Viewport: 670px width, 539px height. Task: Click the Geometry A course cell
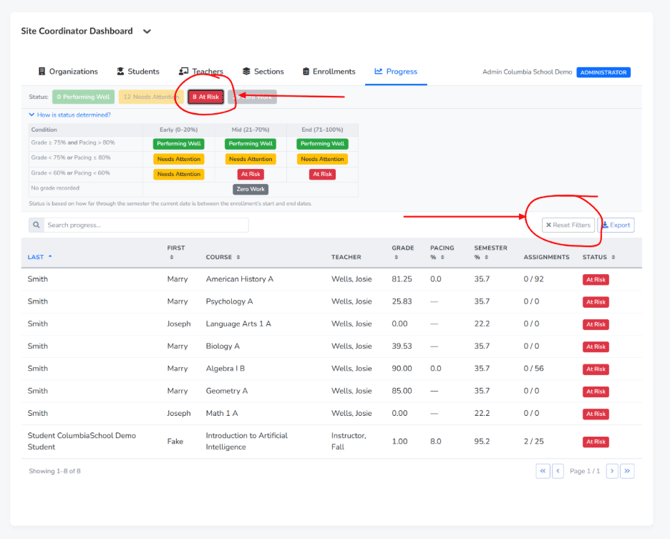coord(226,391)
